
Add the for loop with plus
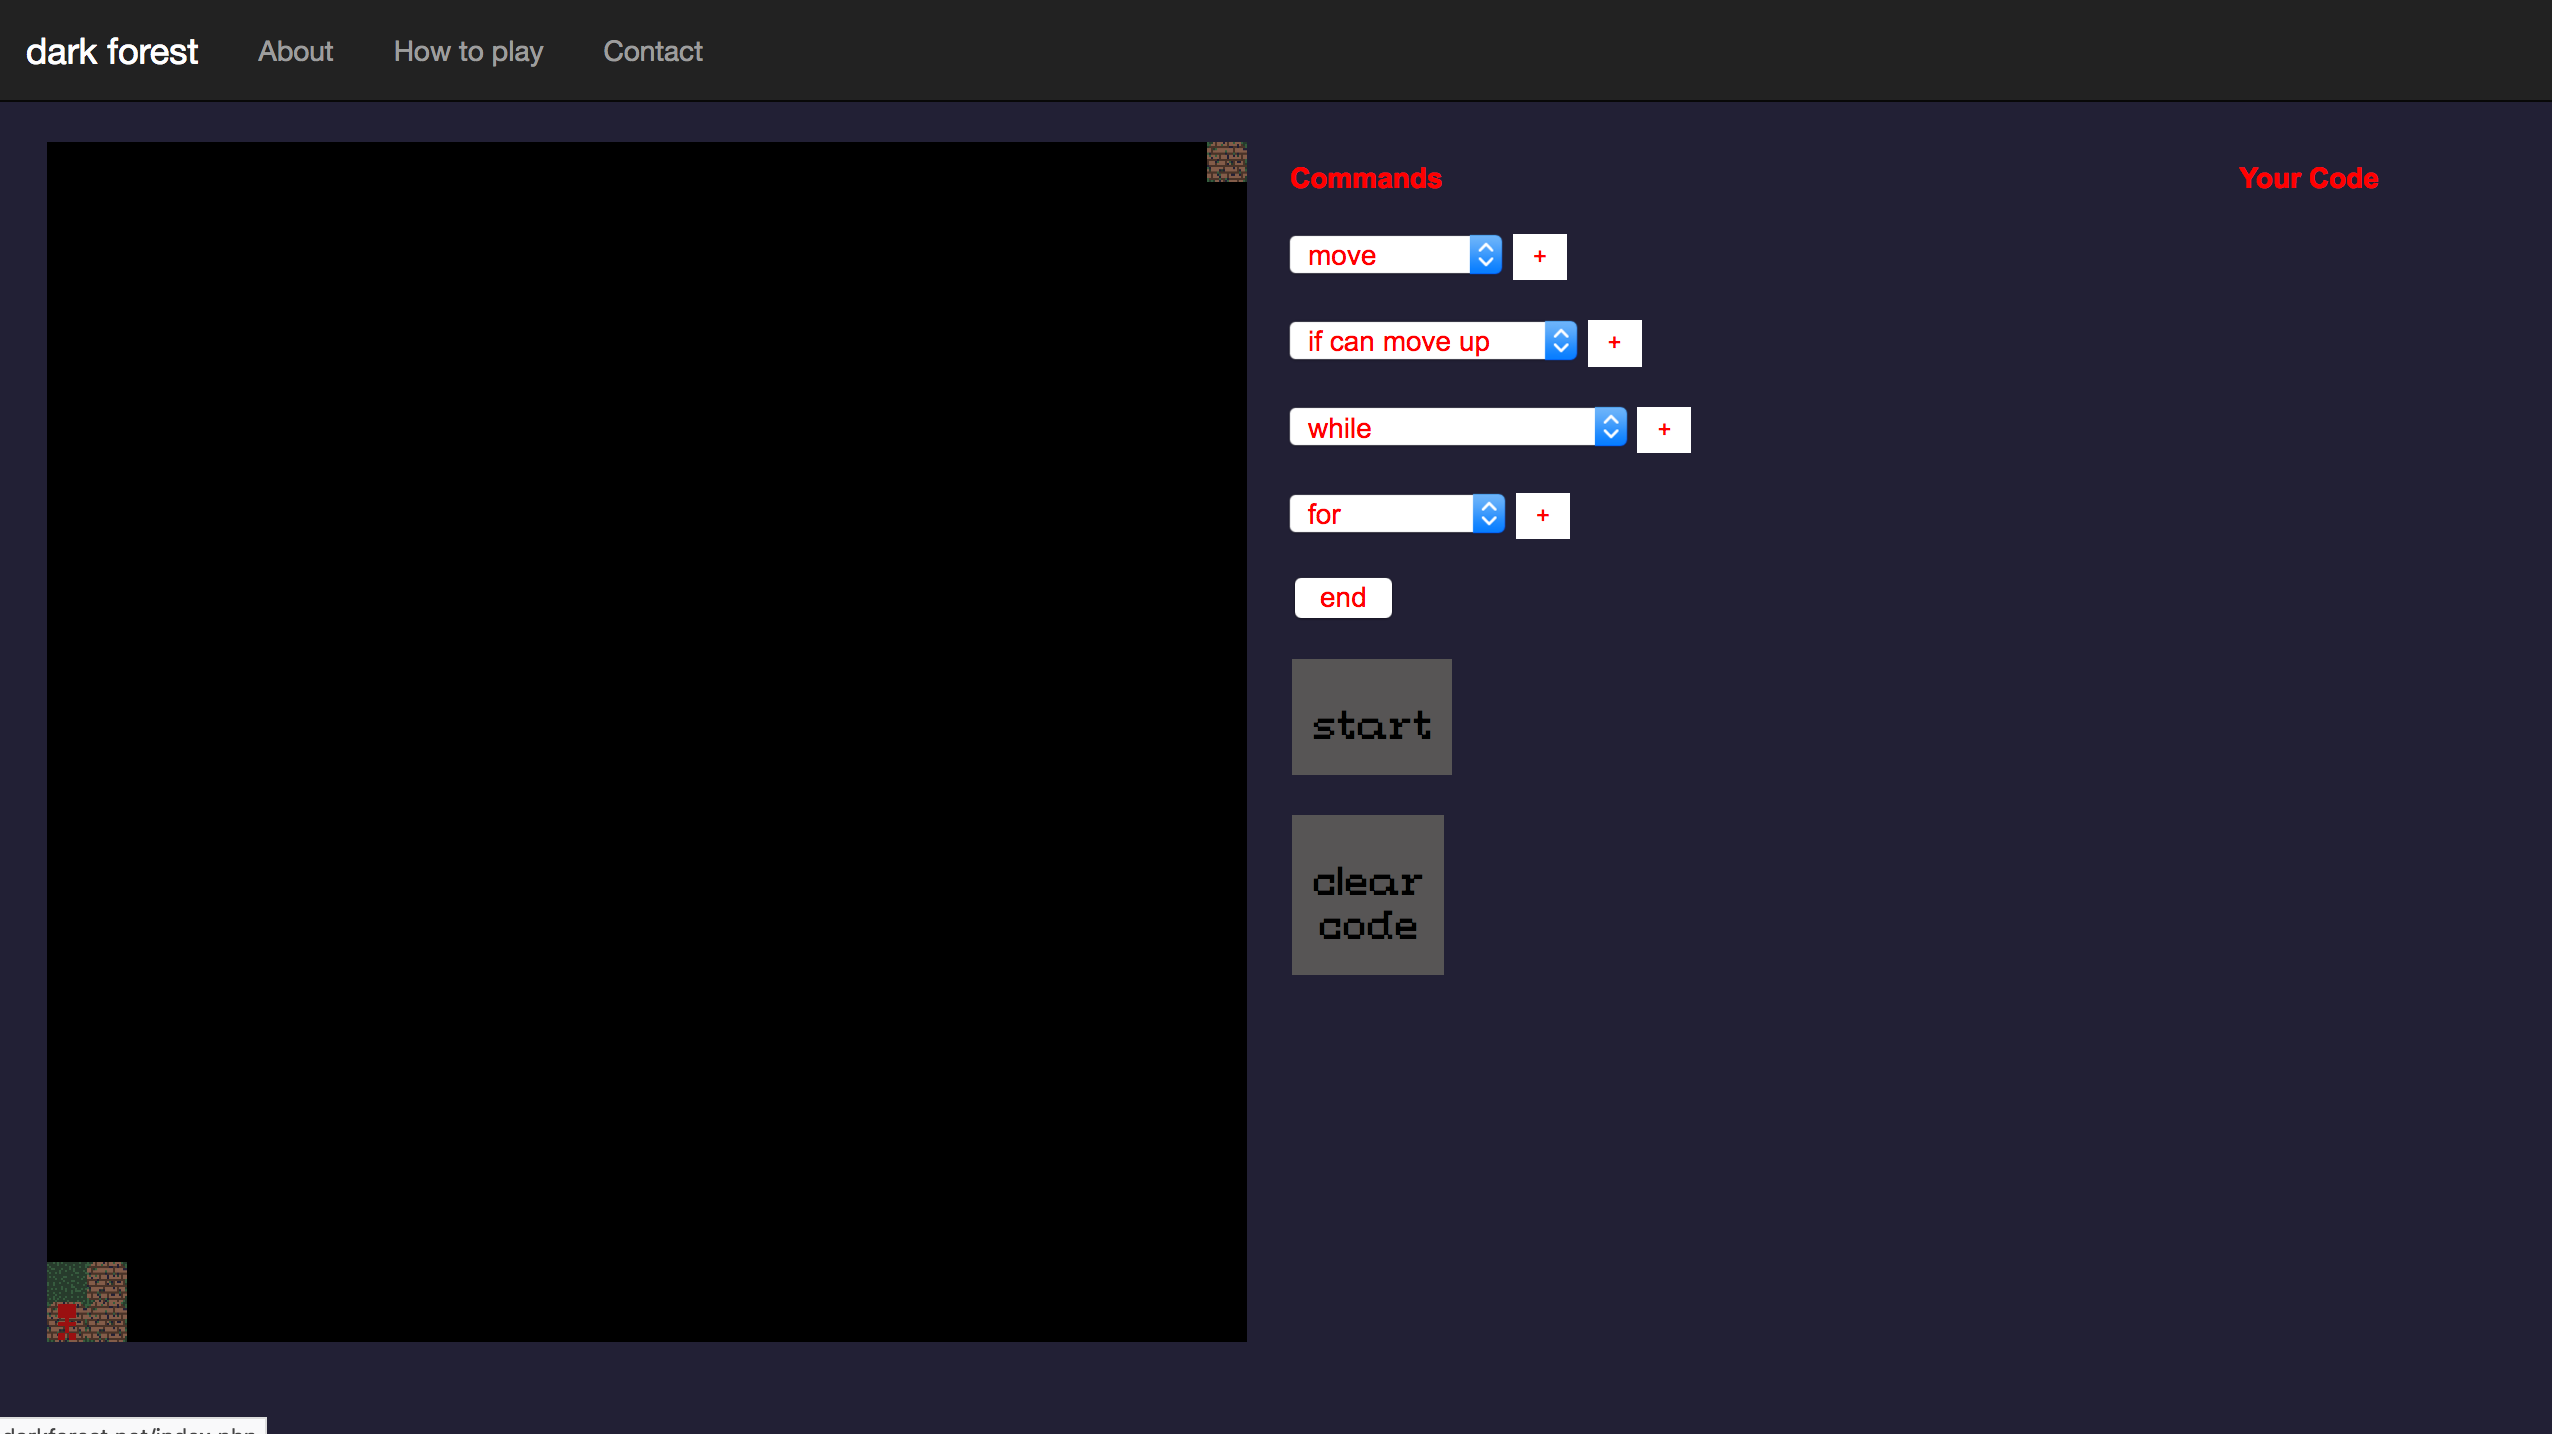[1542, 516]
